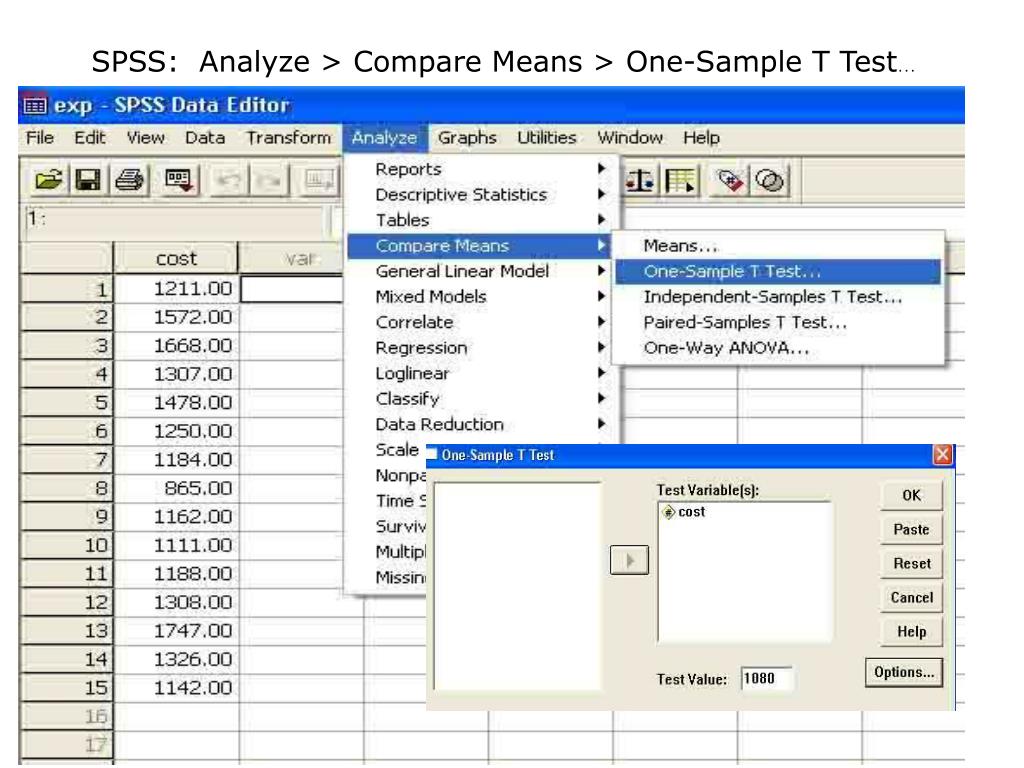Expand the Classify submenu
The width and height of the screenshot is (1024, 768).
(x=482, y=398)
